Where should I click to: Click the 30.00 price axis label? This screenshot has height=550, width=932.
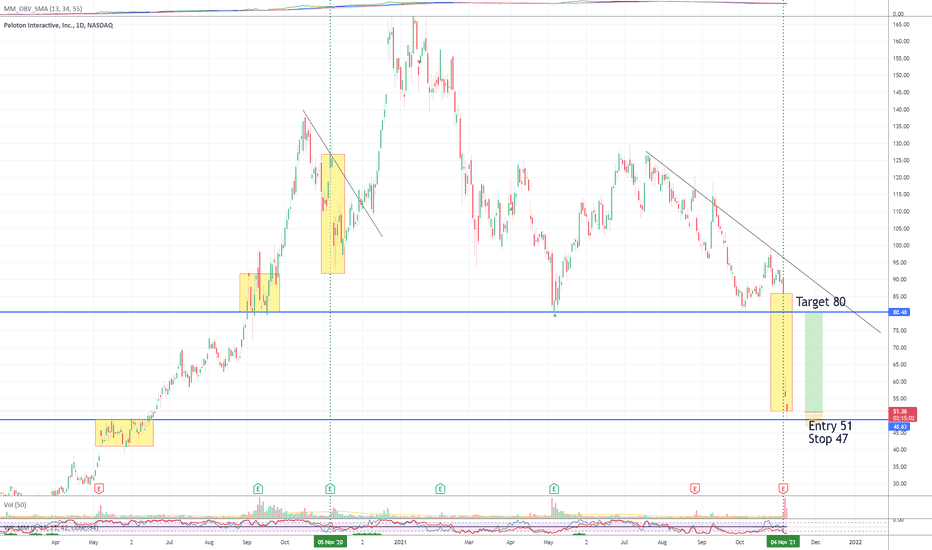coord(901,483)
